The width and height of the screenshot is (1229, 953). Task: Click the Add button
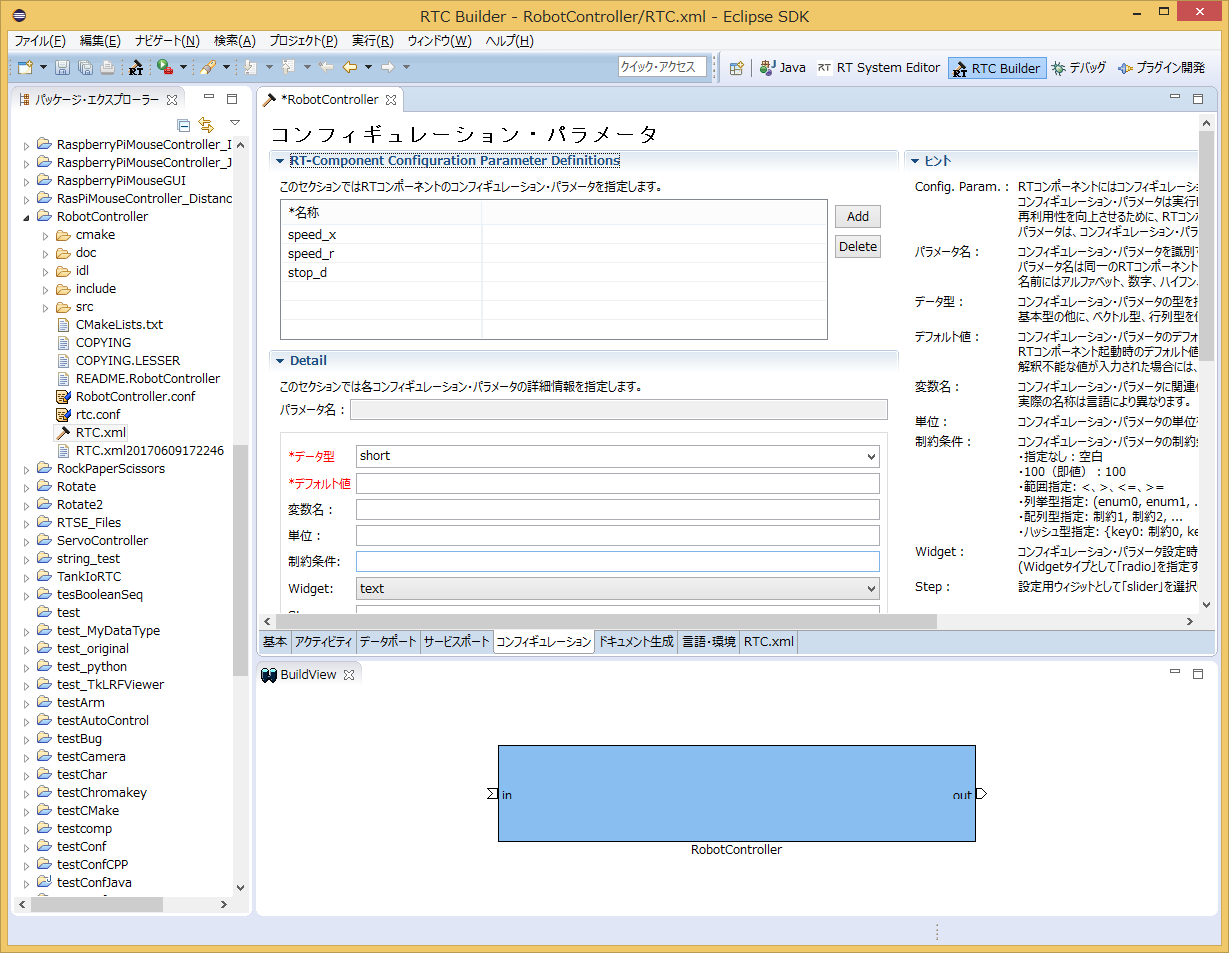pyautogui.click(x=857, y=217)
